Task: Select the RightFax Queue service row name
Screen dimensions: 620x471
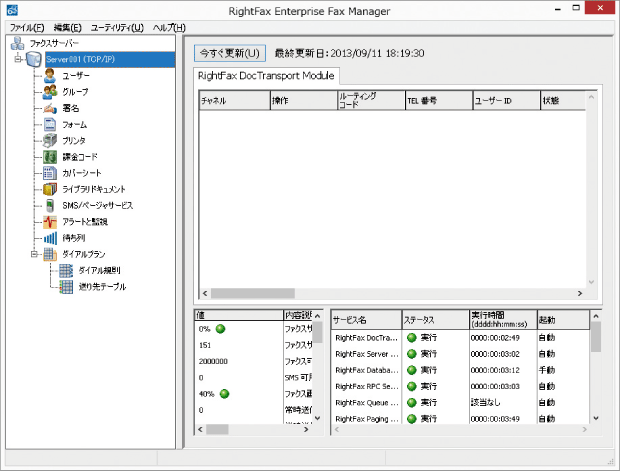Action: tap(366, 403)
